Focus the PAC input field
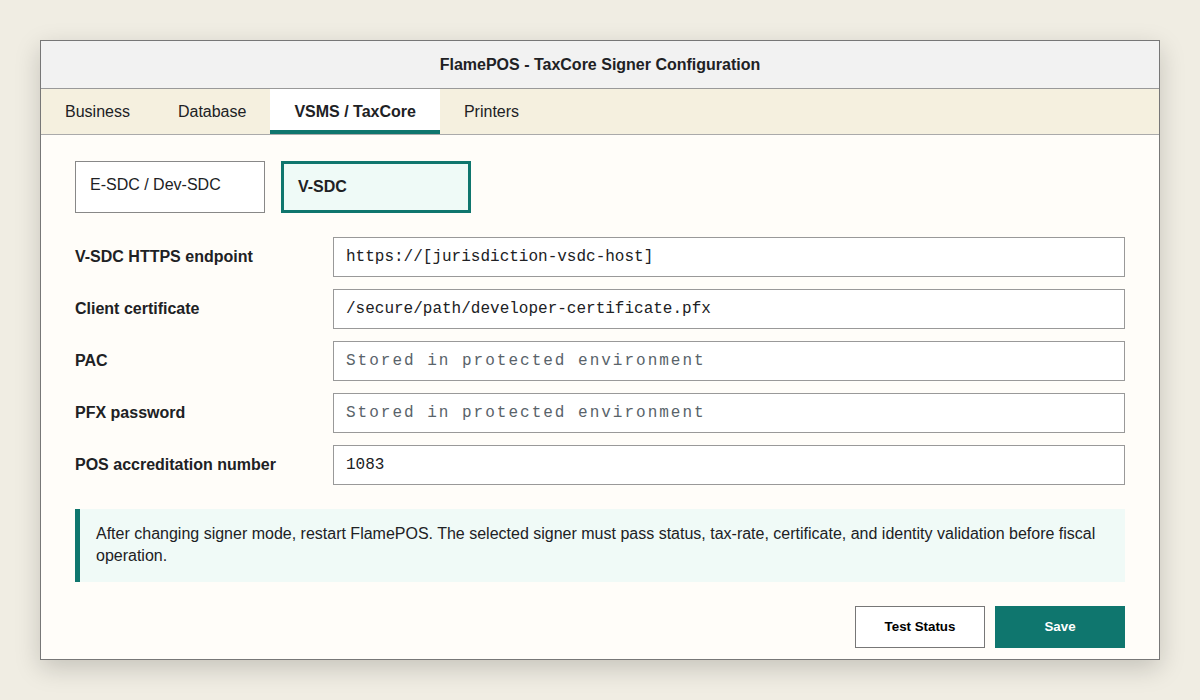The width and height of the screenshot is (1200, 700). 728,361
